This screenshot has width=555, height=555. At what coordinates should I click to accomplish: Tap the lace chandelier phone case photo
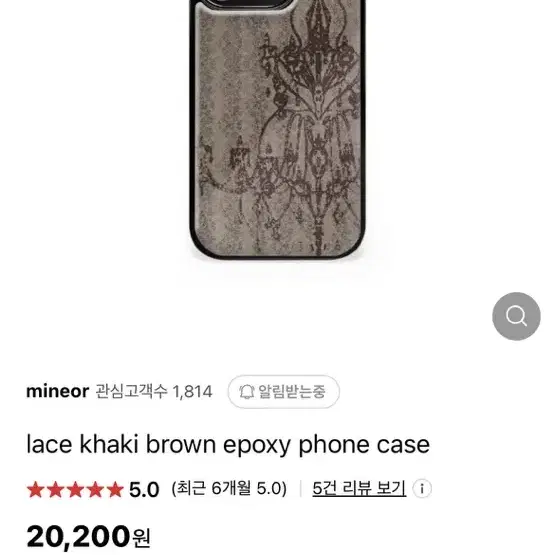coord(278,129)
